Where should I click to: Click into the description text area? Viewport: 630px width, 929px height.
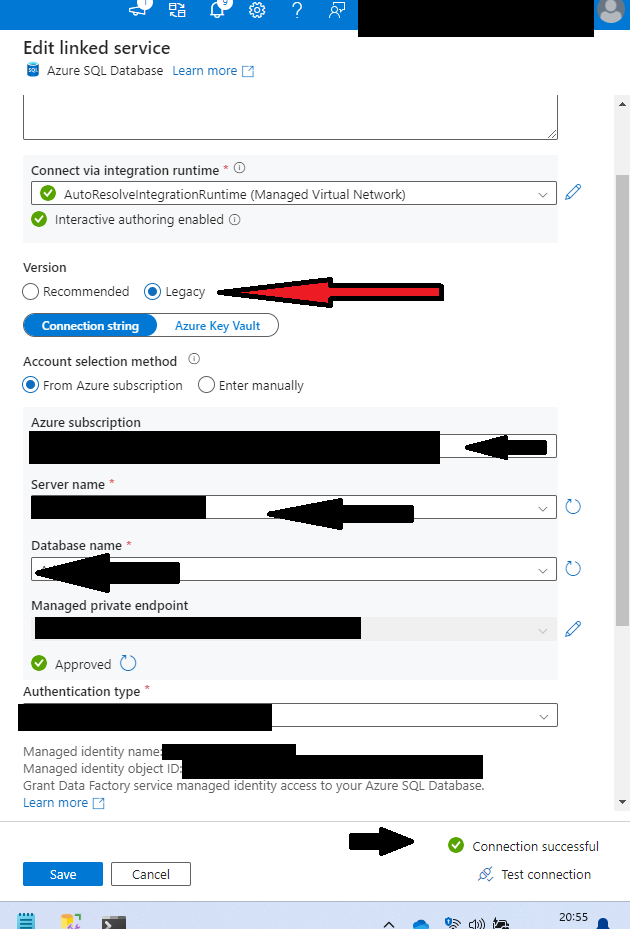tap(290, 117)
